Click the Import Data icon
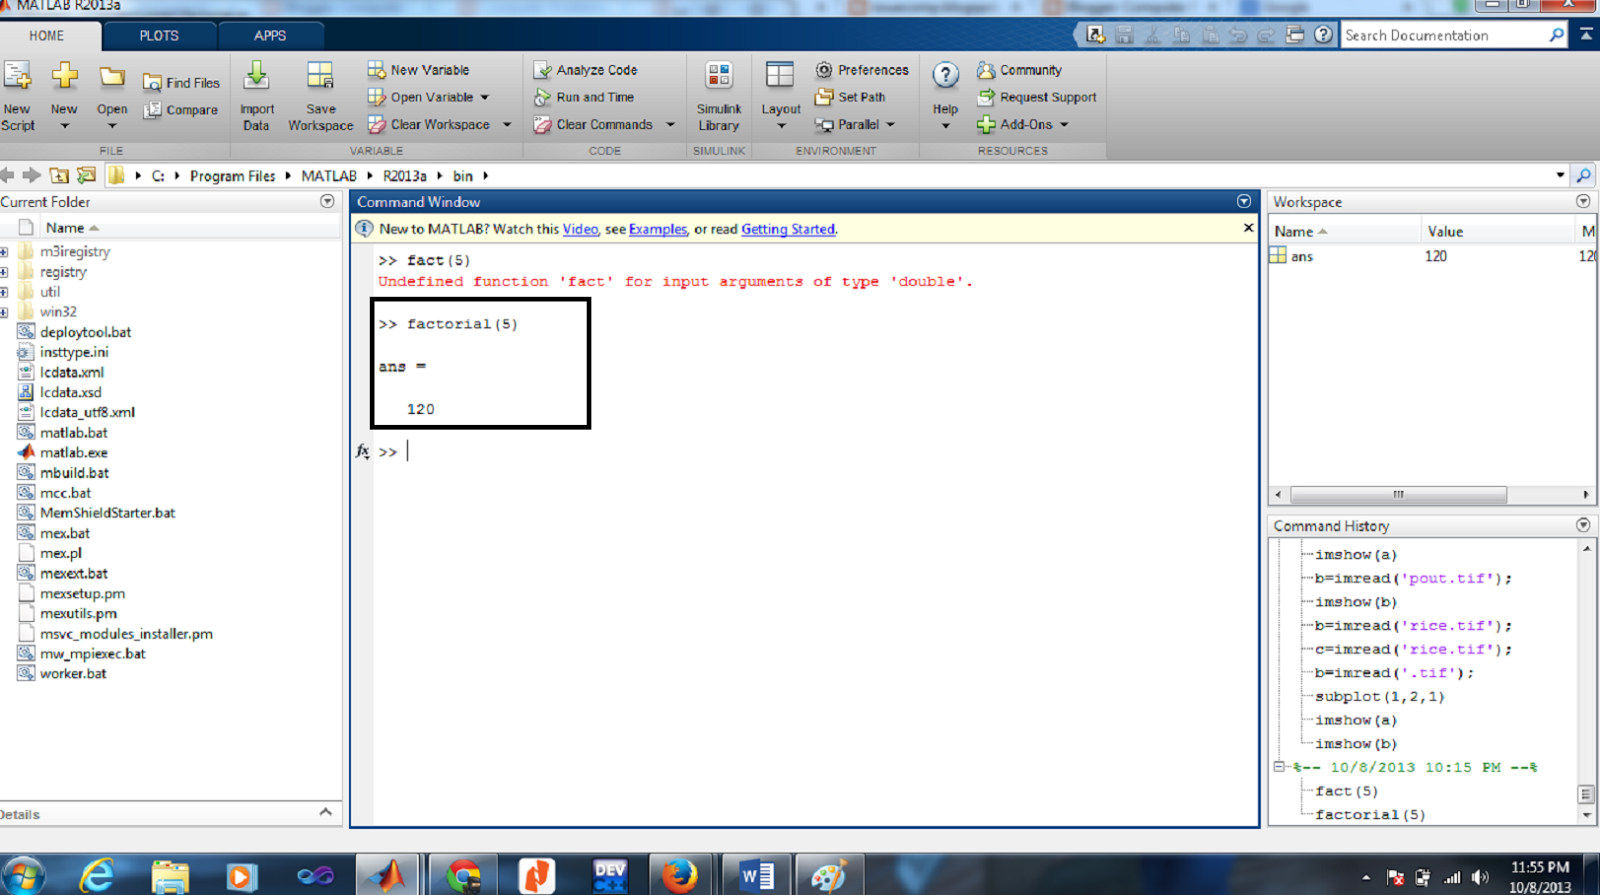Image resolution: width=1600 pixels, height=895 pixels. point(256,76)
